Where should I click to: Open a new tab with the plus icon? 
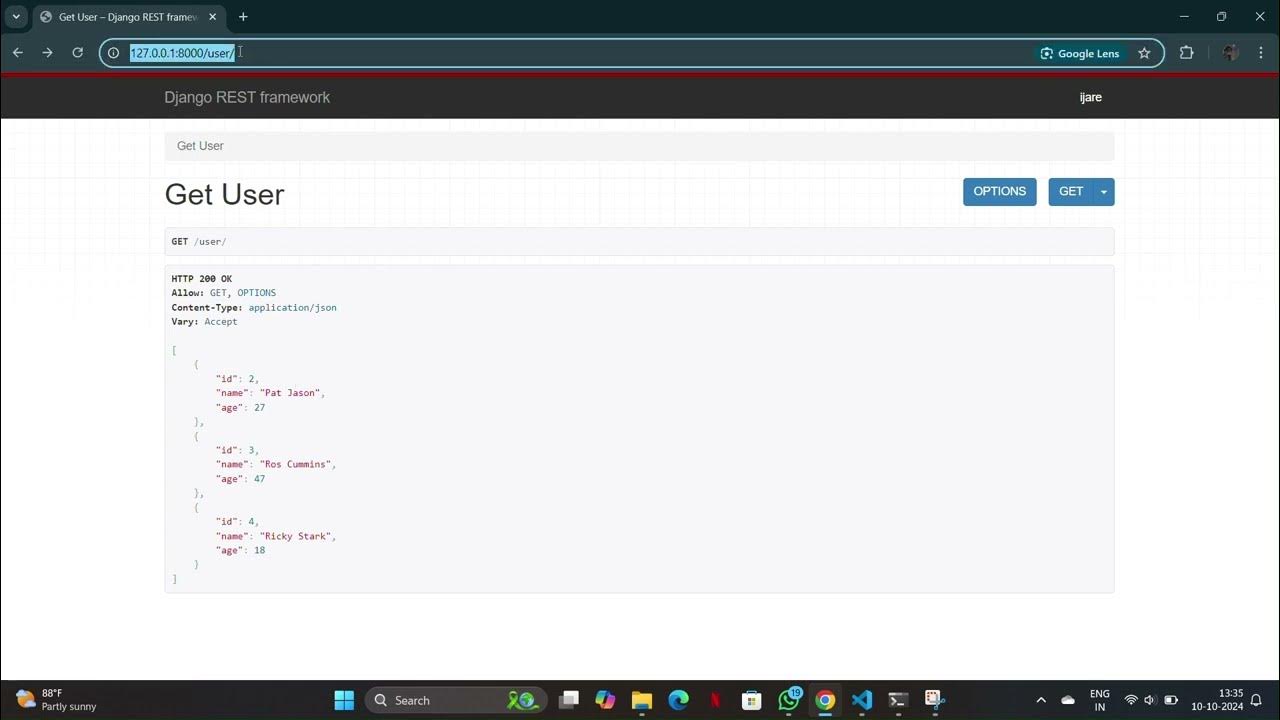click(243, 17)
